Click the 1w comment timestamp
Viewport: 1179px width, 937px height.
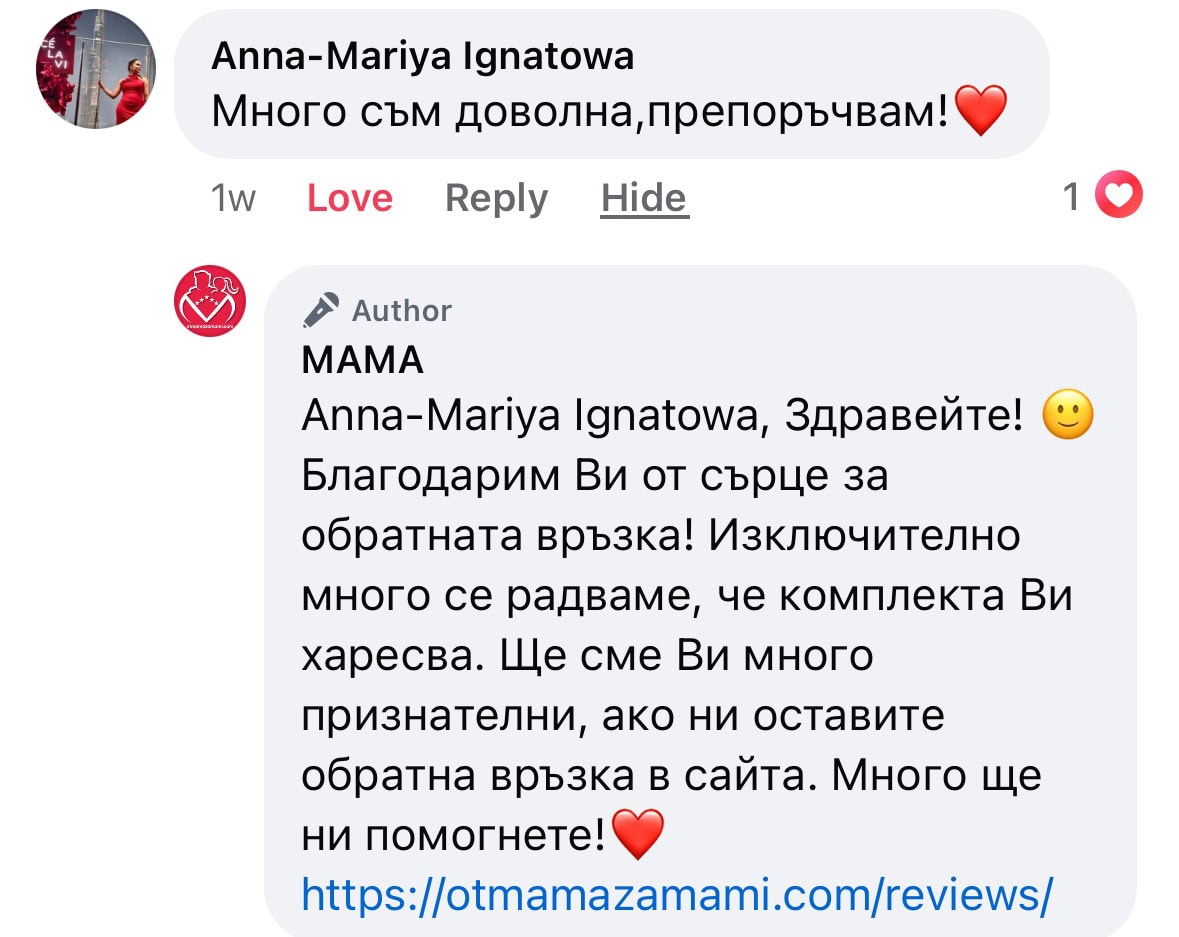[234, 198]
